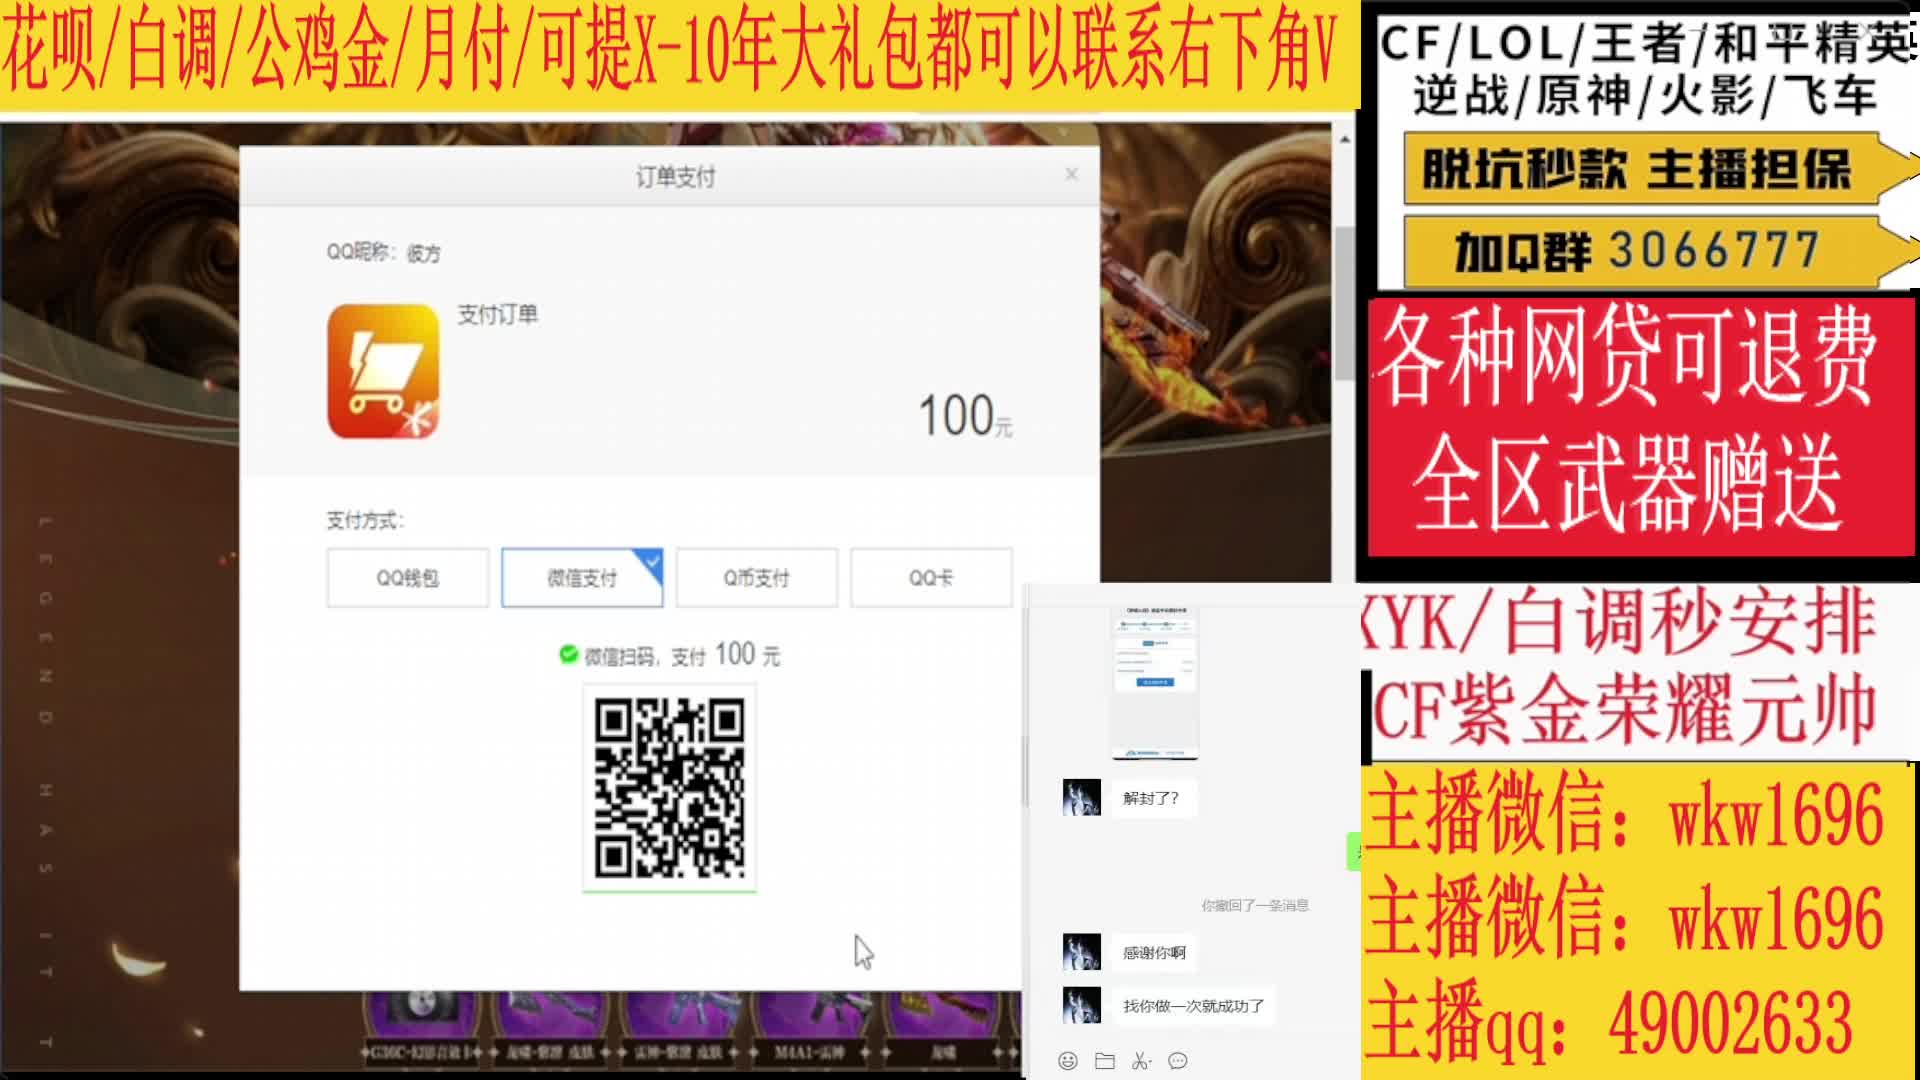Click the orange shopping cart order icon
Screen dimensions: 1920x1080
point(383,371)
